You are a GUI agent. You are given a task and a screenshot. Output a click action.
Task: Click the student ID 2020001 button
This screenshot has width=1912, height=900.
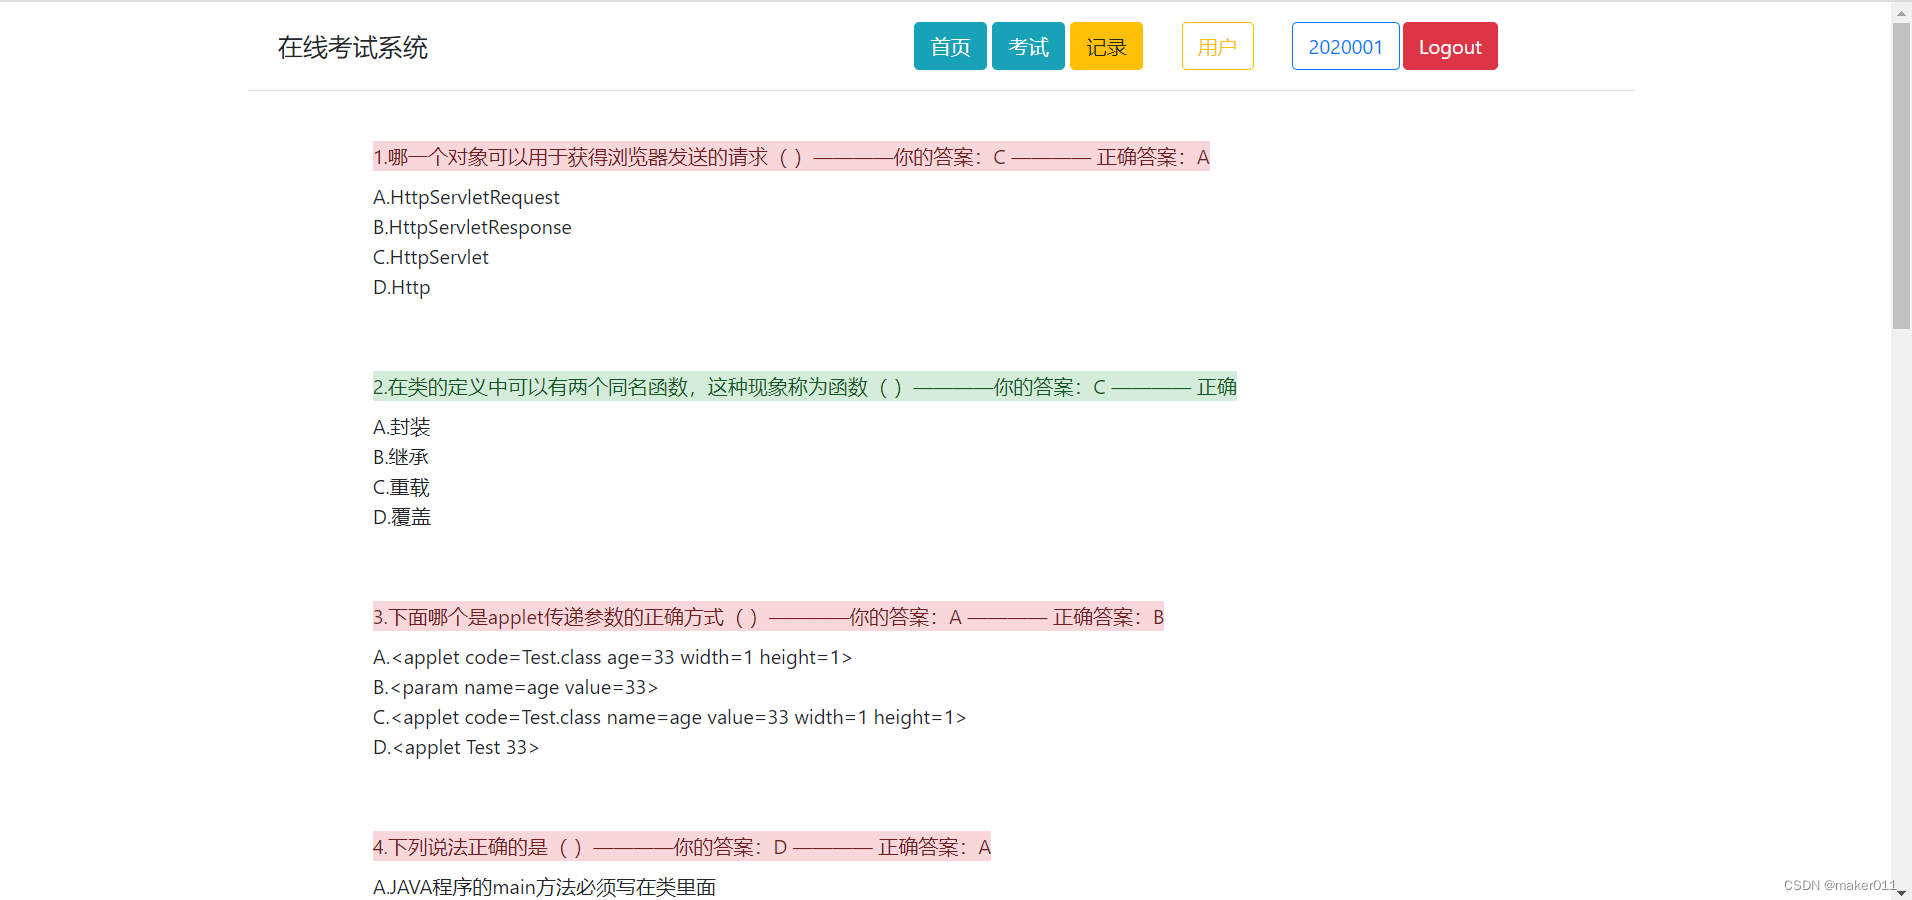pyautogui.click(x=1344, y=46)
